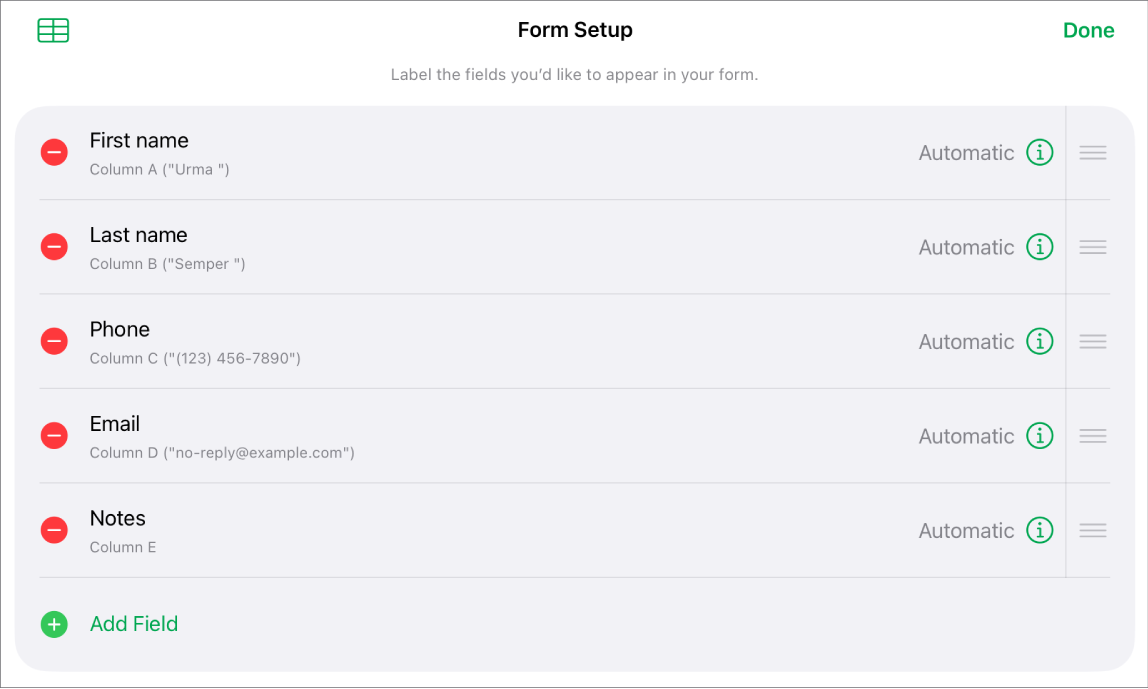Open format info for the Phone field
This screenshot has height=689, width=1148.
pyautogui.click(x=1040, y=341)
